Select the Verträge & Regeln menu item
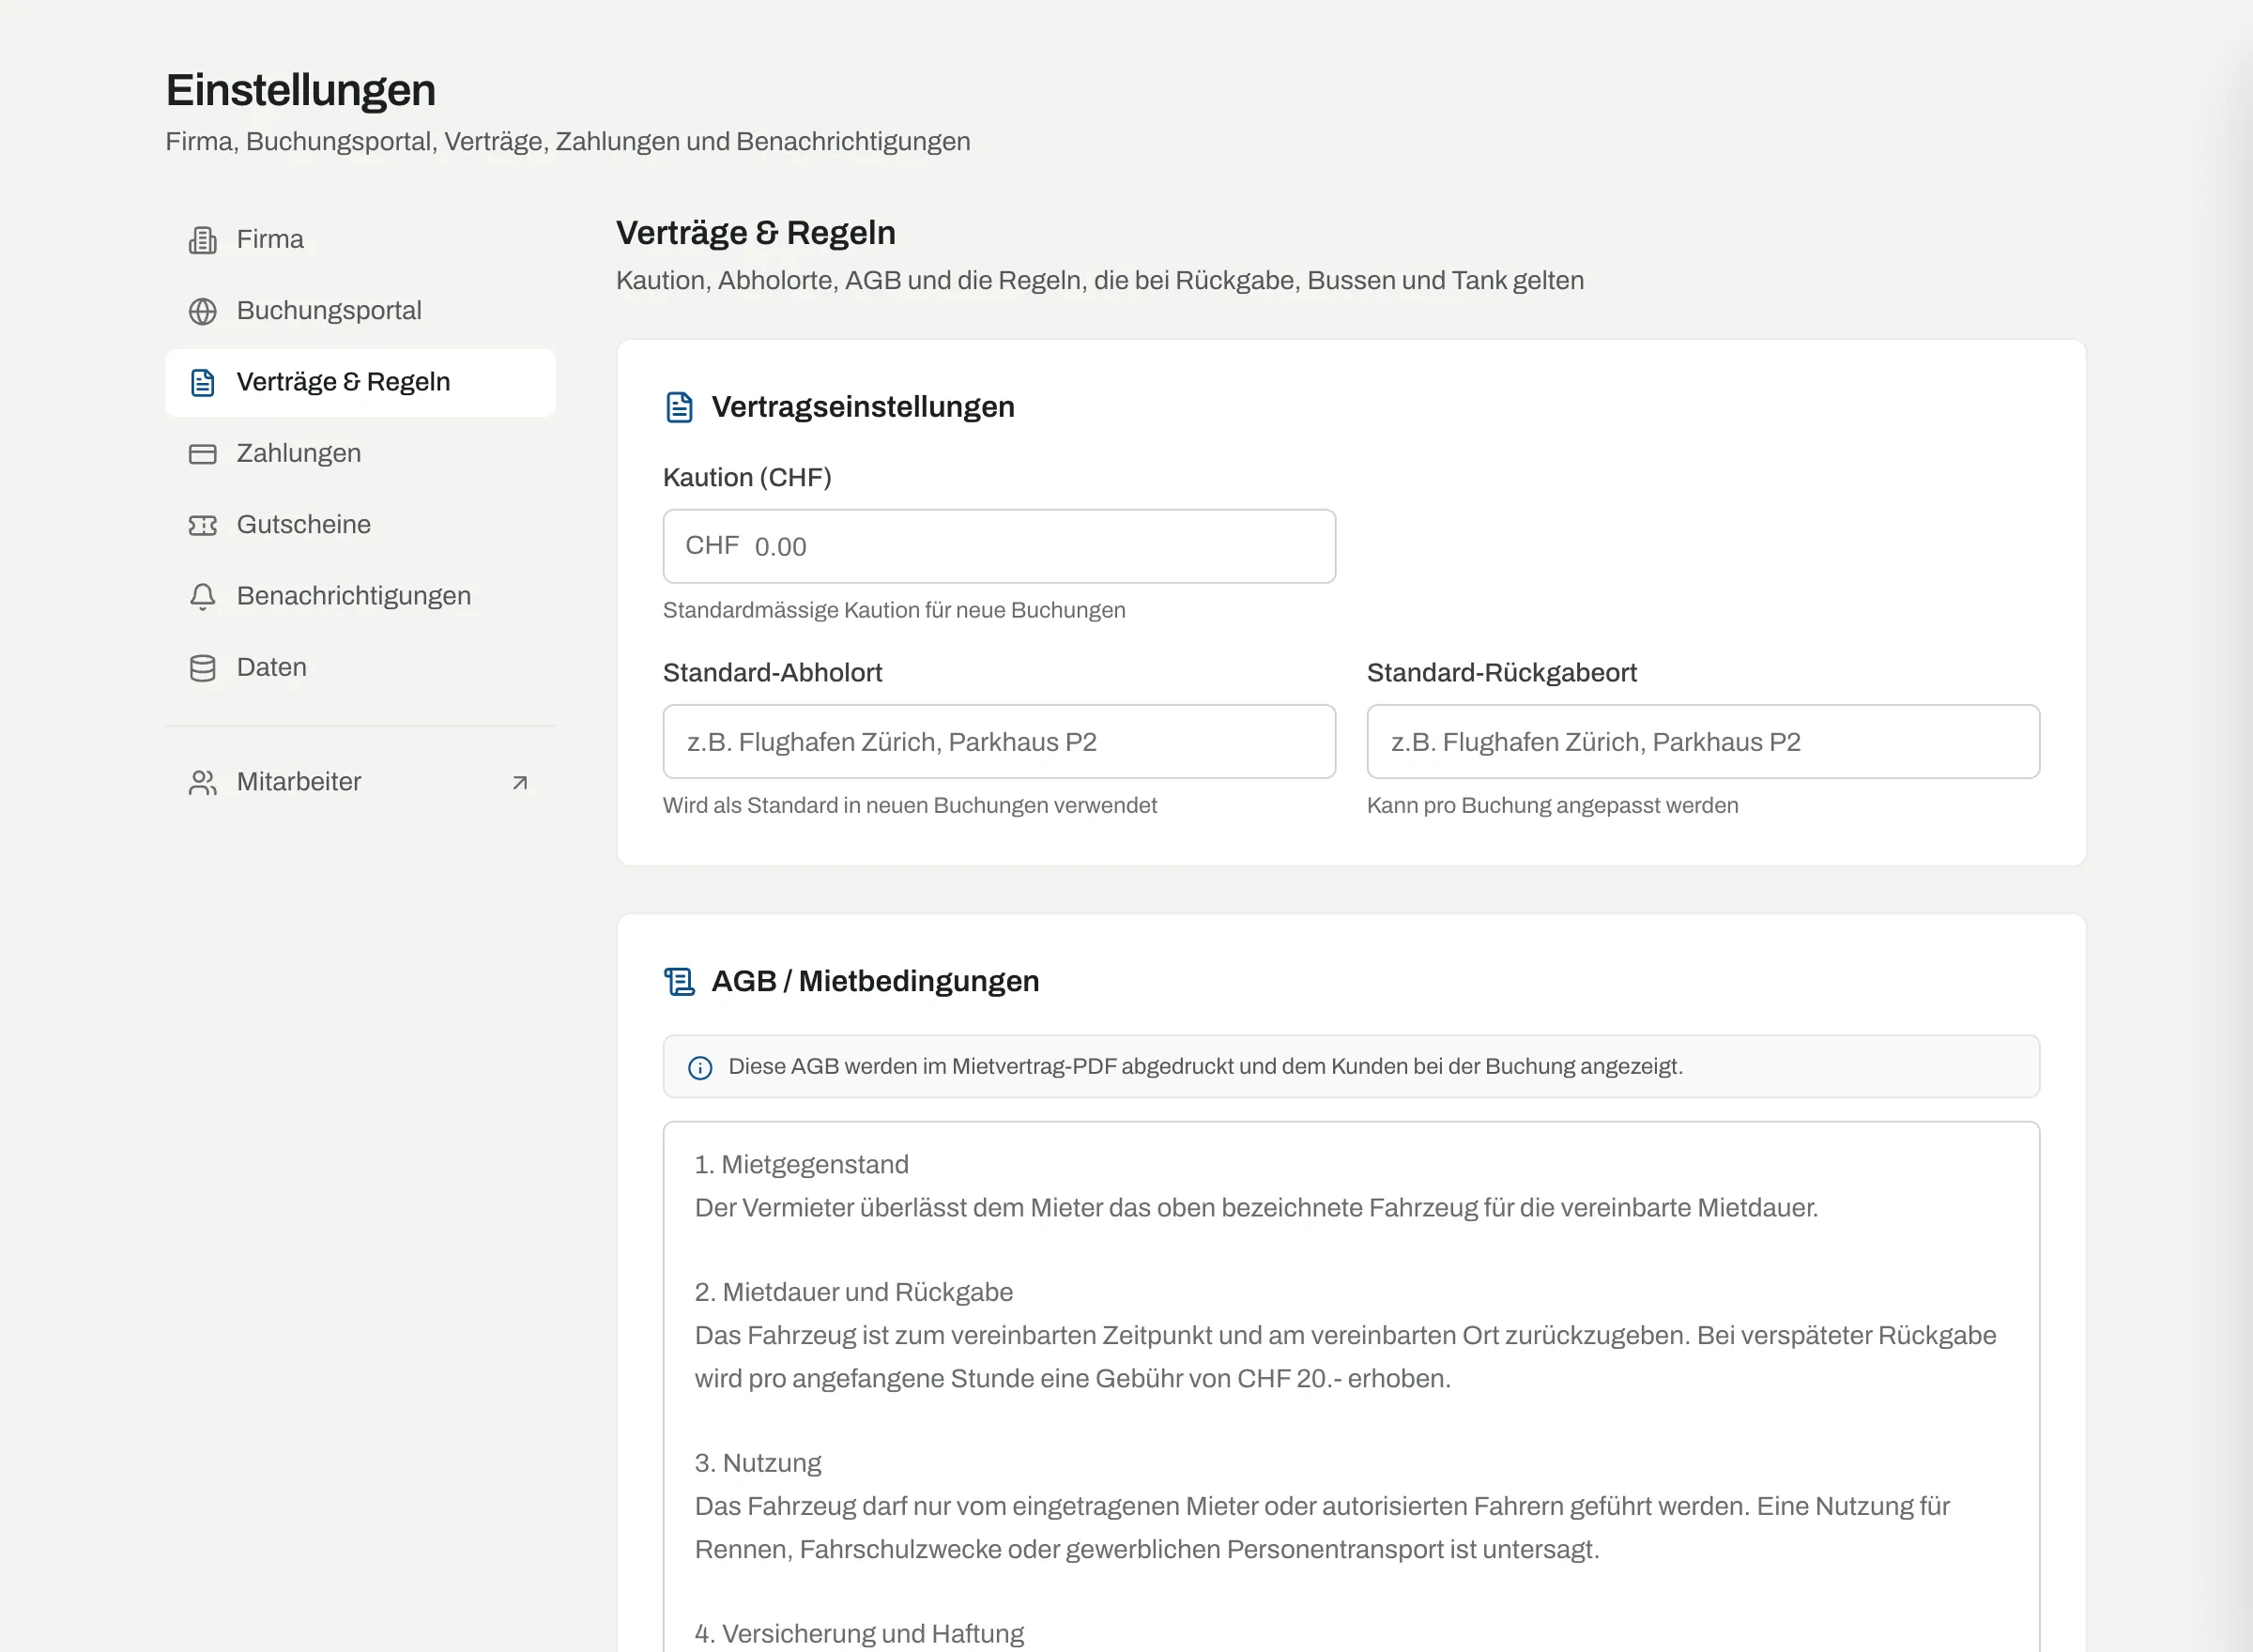The width and height of the screenshot is (2253, 1652). pyautogui.click(x=360, y=383)
